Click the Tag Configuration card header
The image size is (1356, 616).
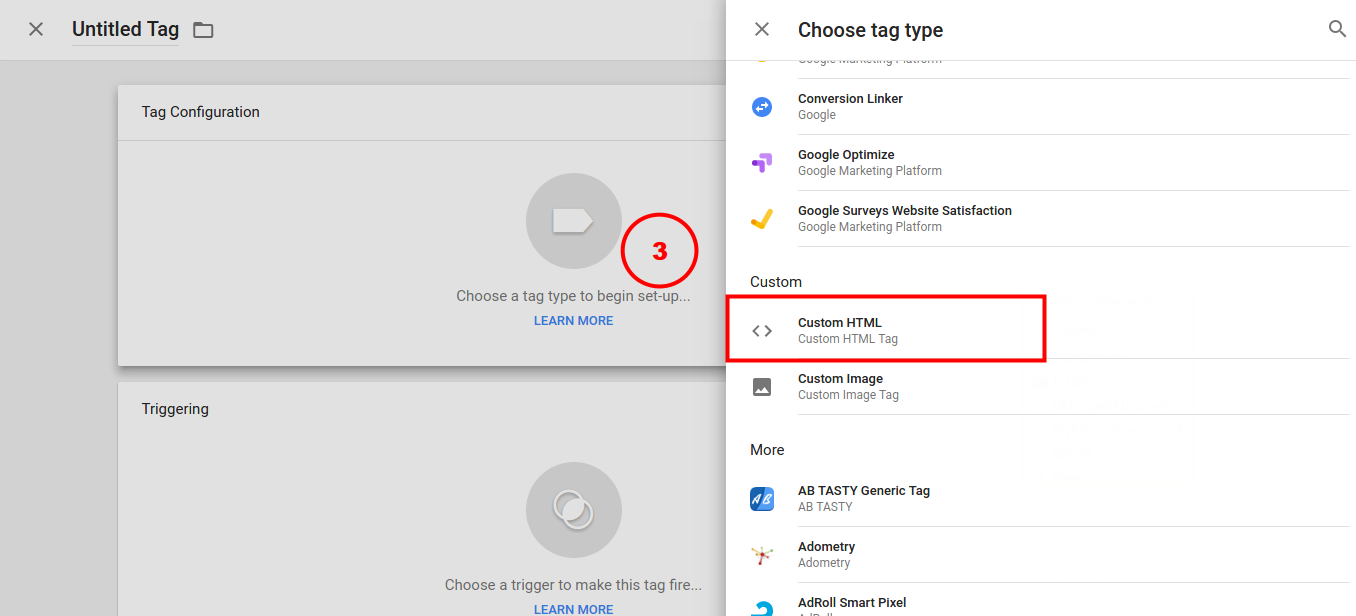coord(422,112)
